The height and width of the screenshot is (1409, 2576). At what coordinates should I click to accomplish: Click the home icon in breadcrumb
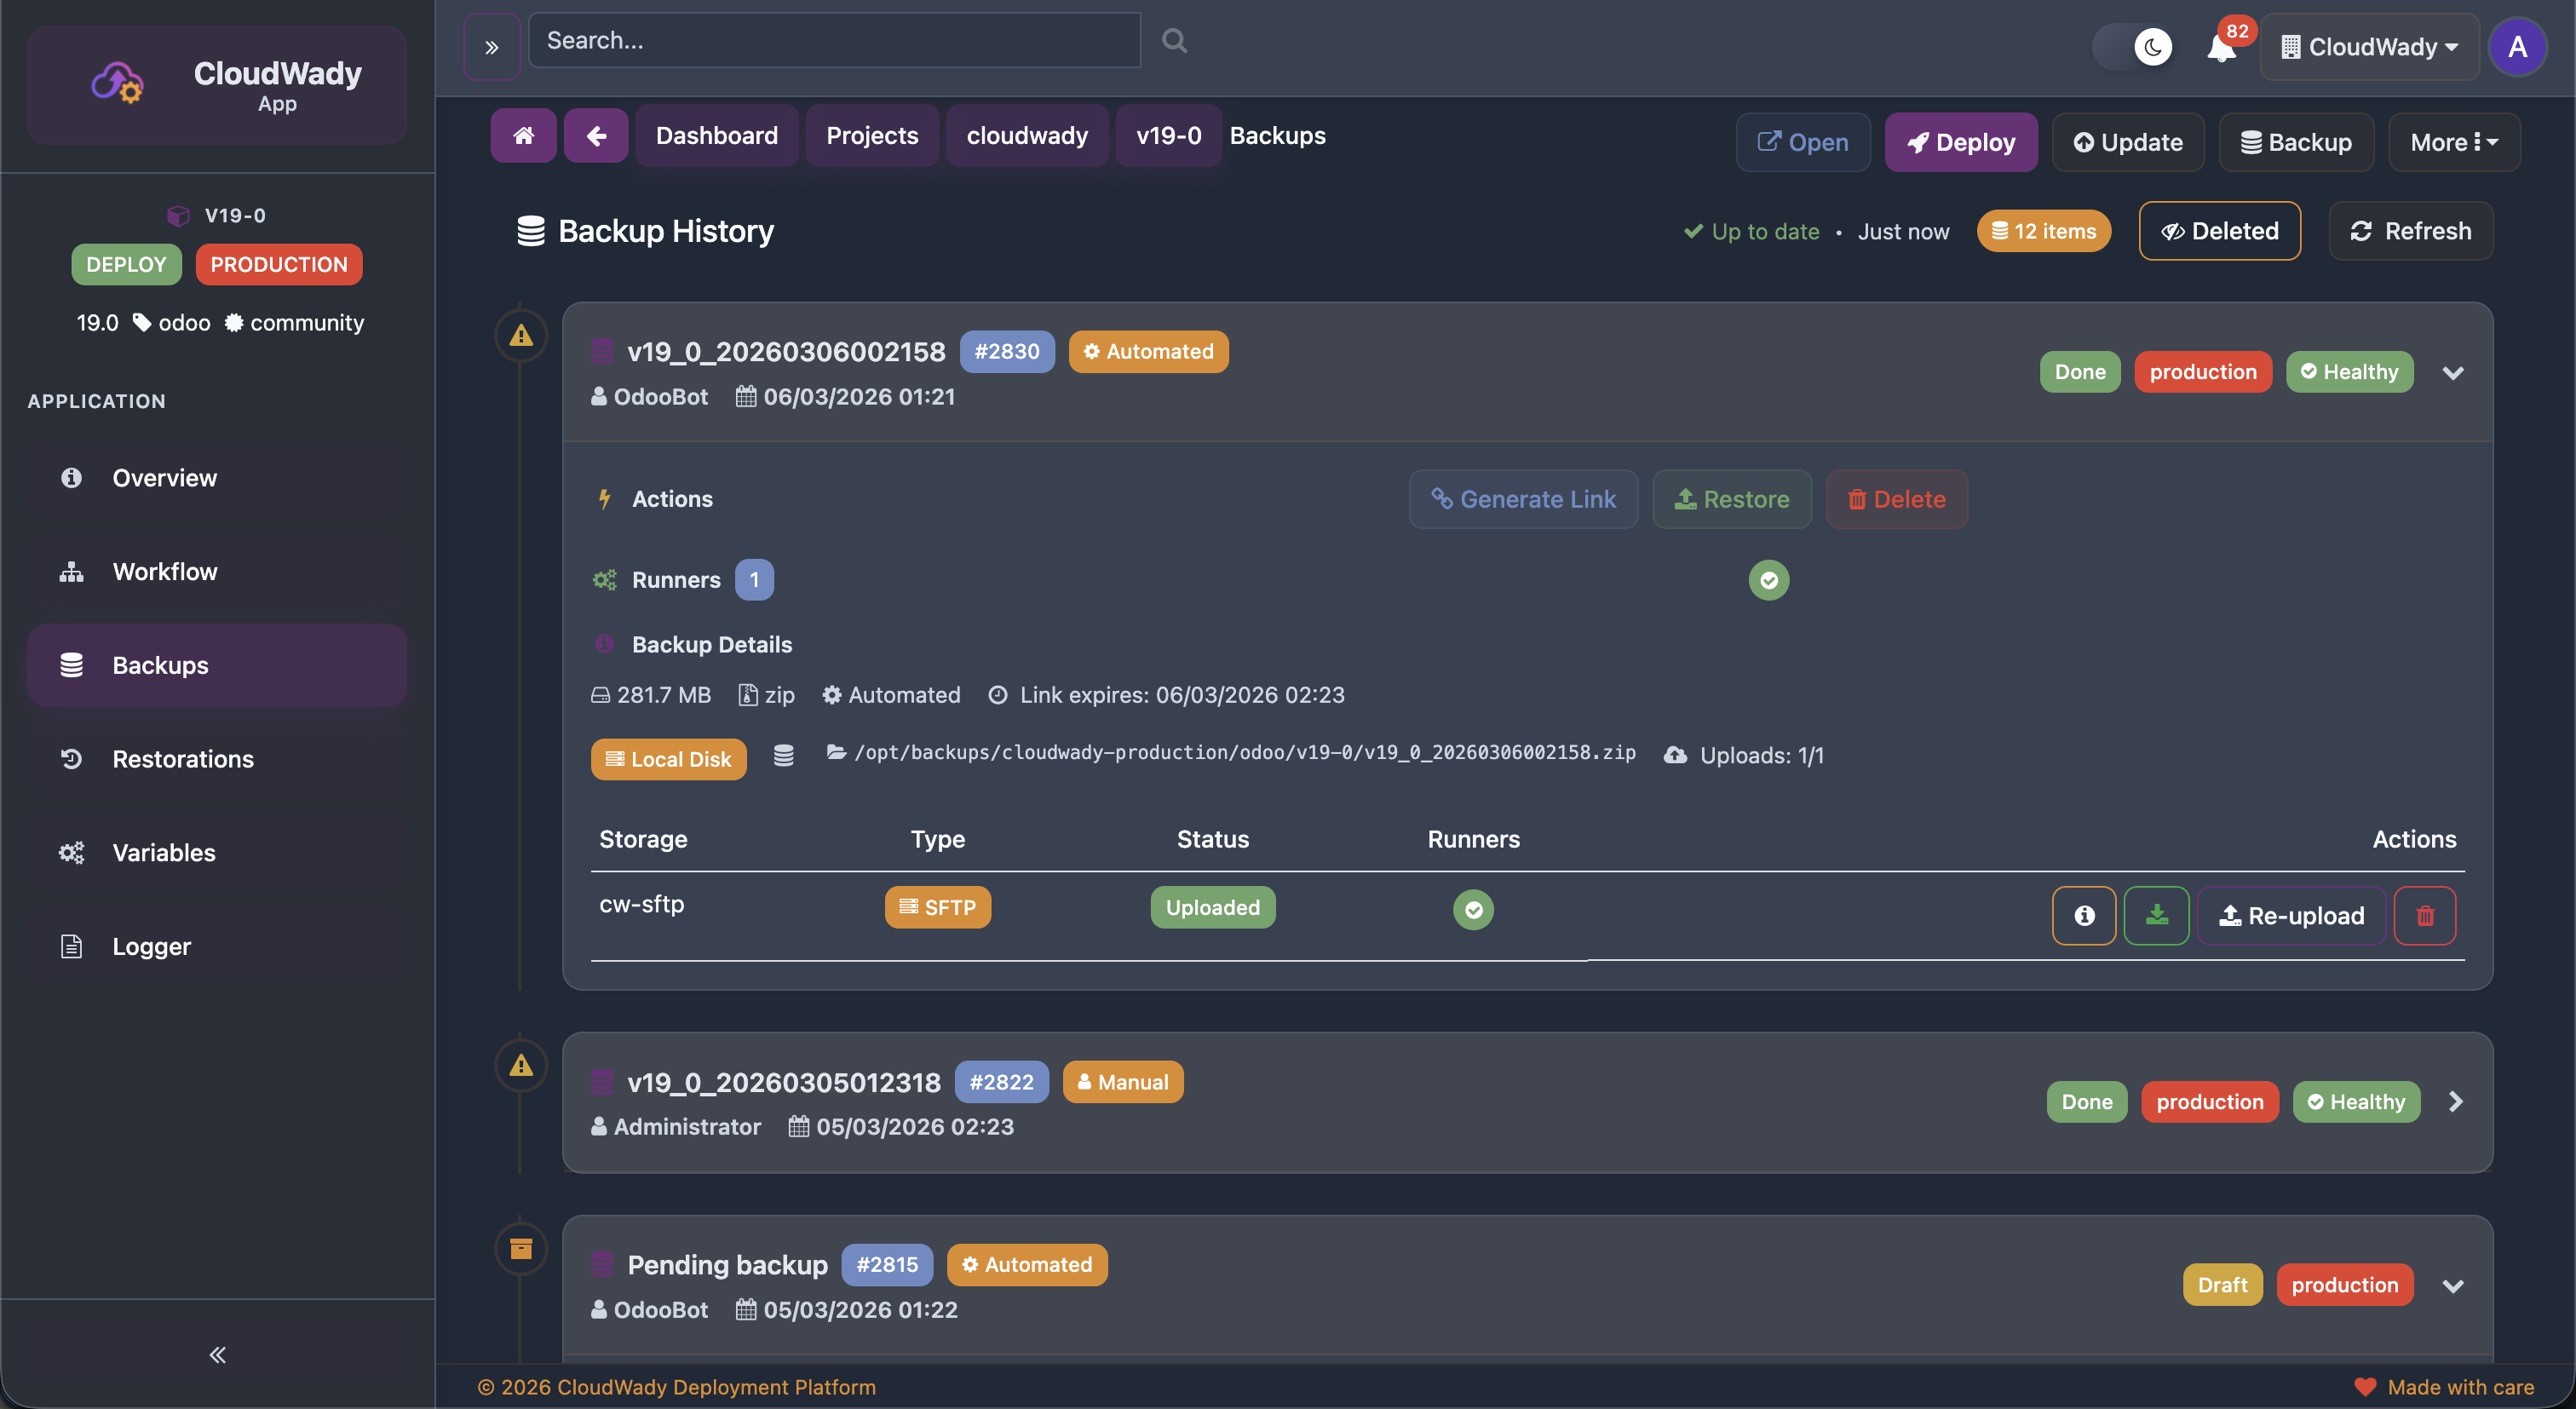[523, 135]
